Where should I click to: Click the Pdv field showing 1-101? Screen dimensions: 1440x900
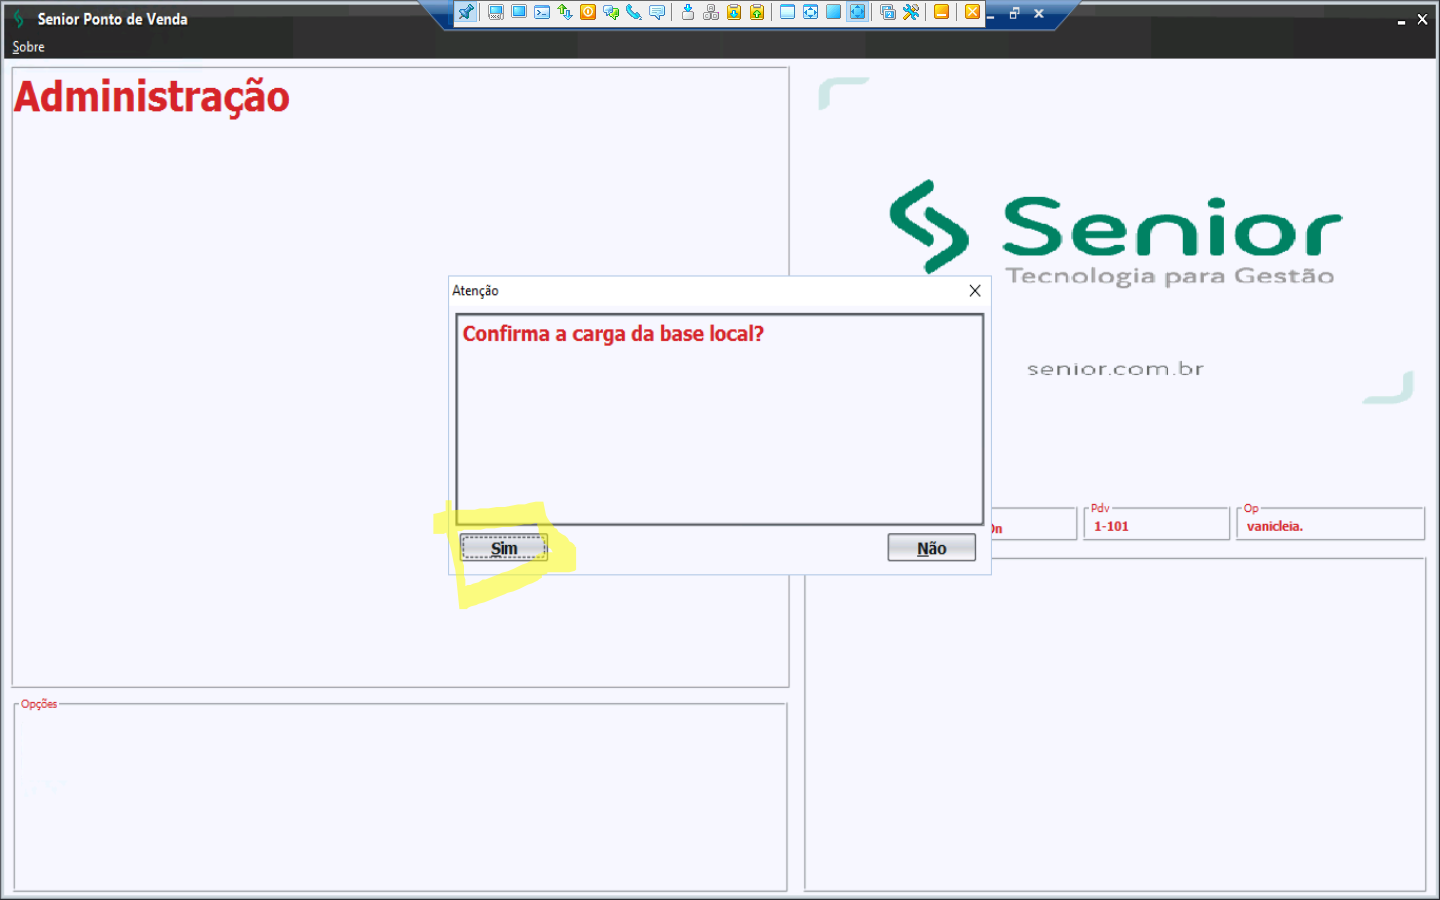pyautogui.click(x=1156, y=525)
